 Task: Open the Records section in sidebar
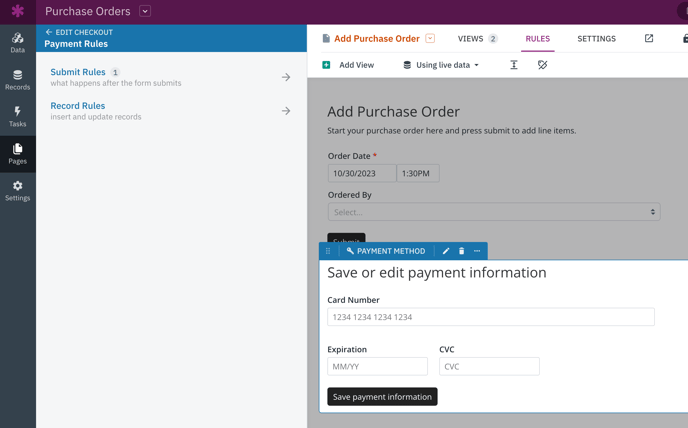coord(18,80)
